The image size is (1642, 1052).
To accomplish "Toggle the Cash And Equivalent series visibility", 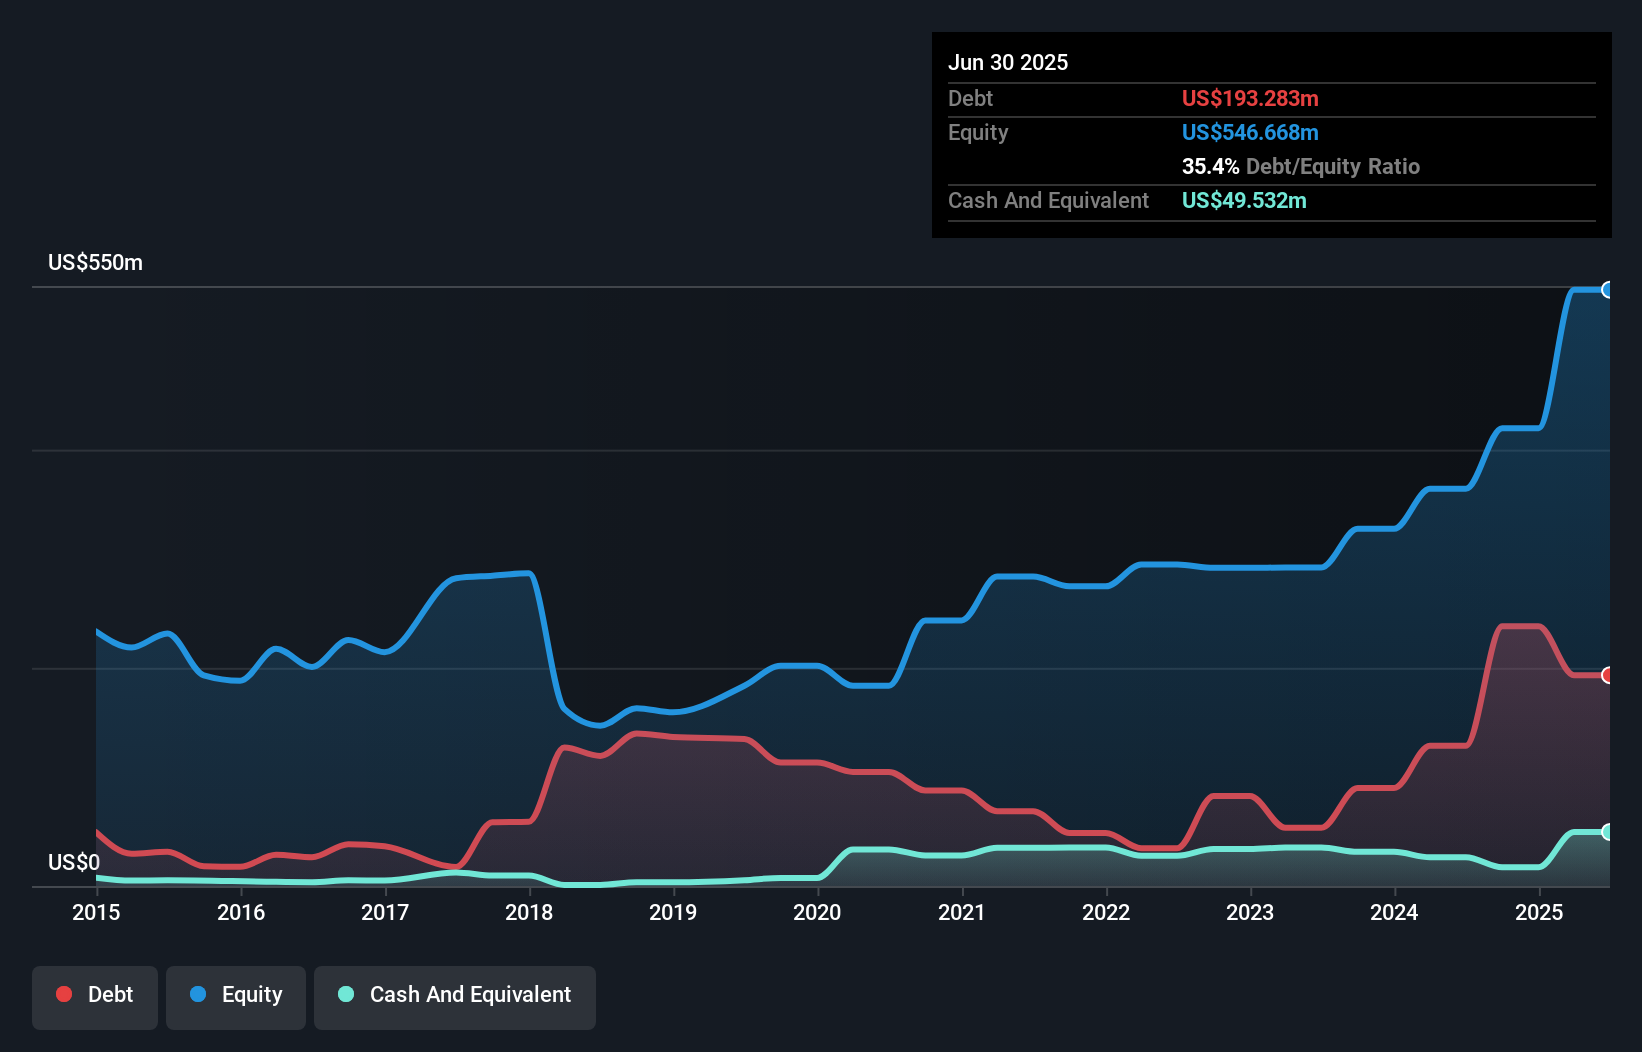I will [x=455, y=995].
